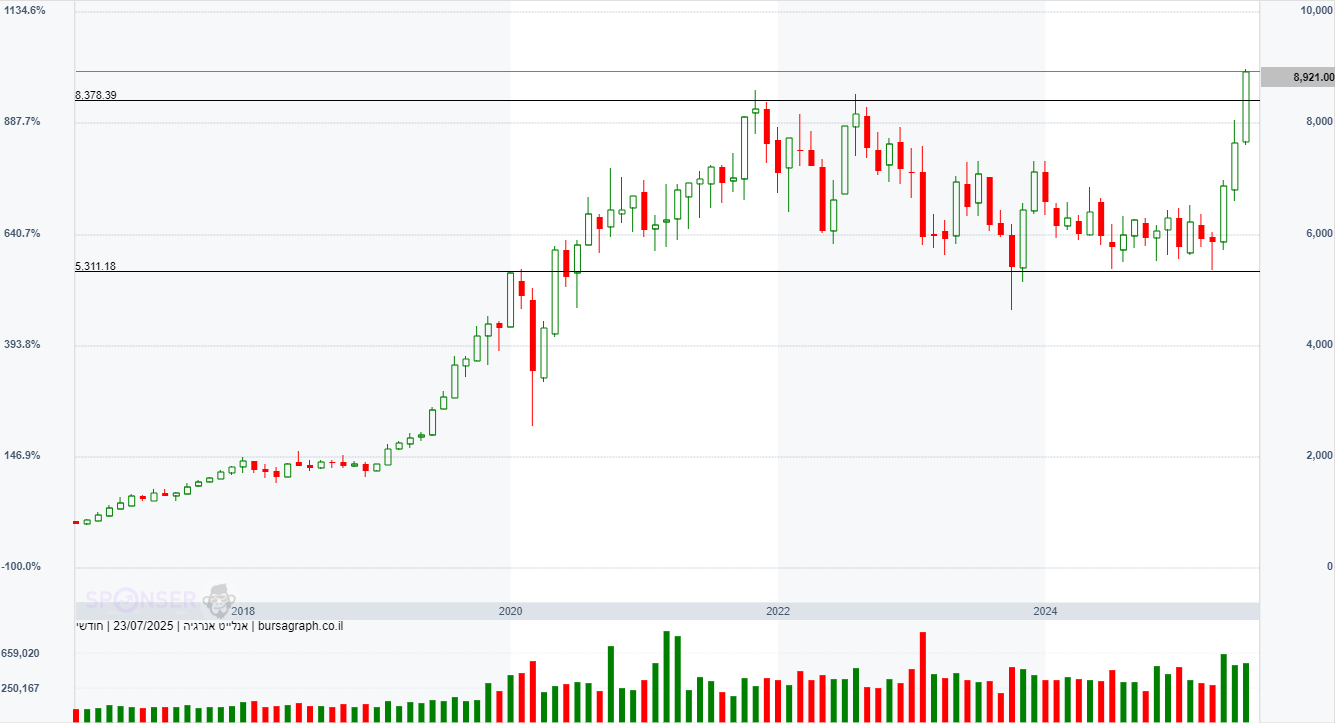Click the 2020 marker on the time axis

click(510, 611)
